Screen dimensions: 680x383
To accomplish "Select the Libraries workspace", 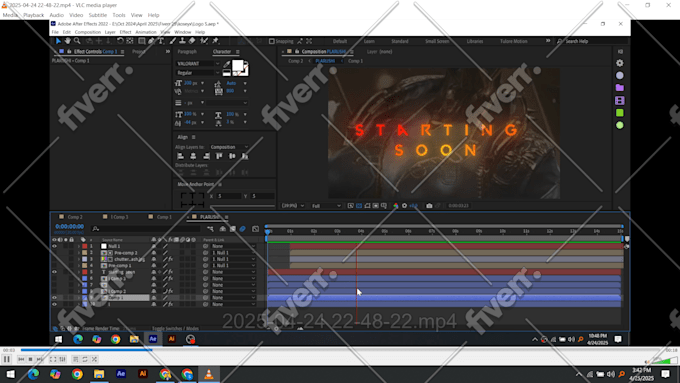I will point(475,41).
